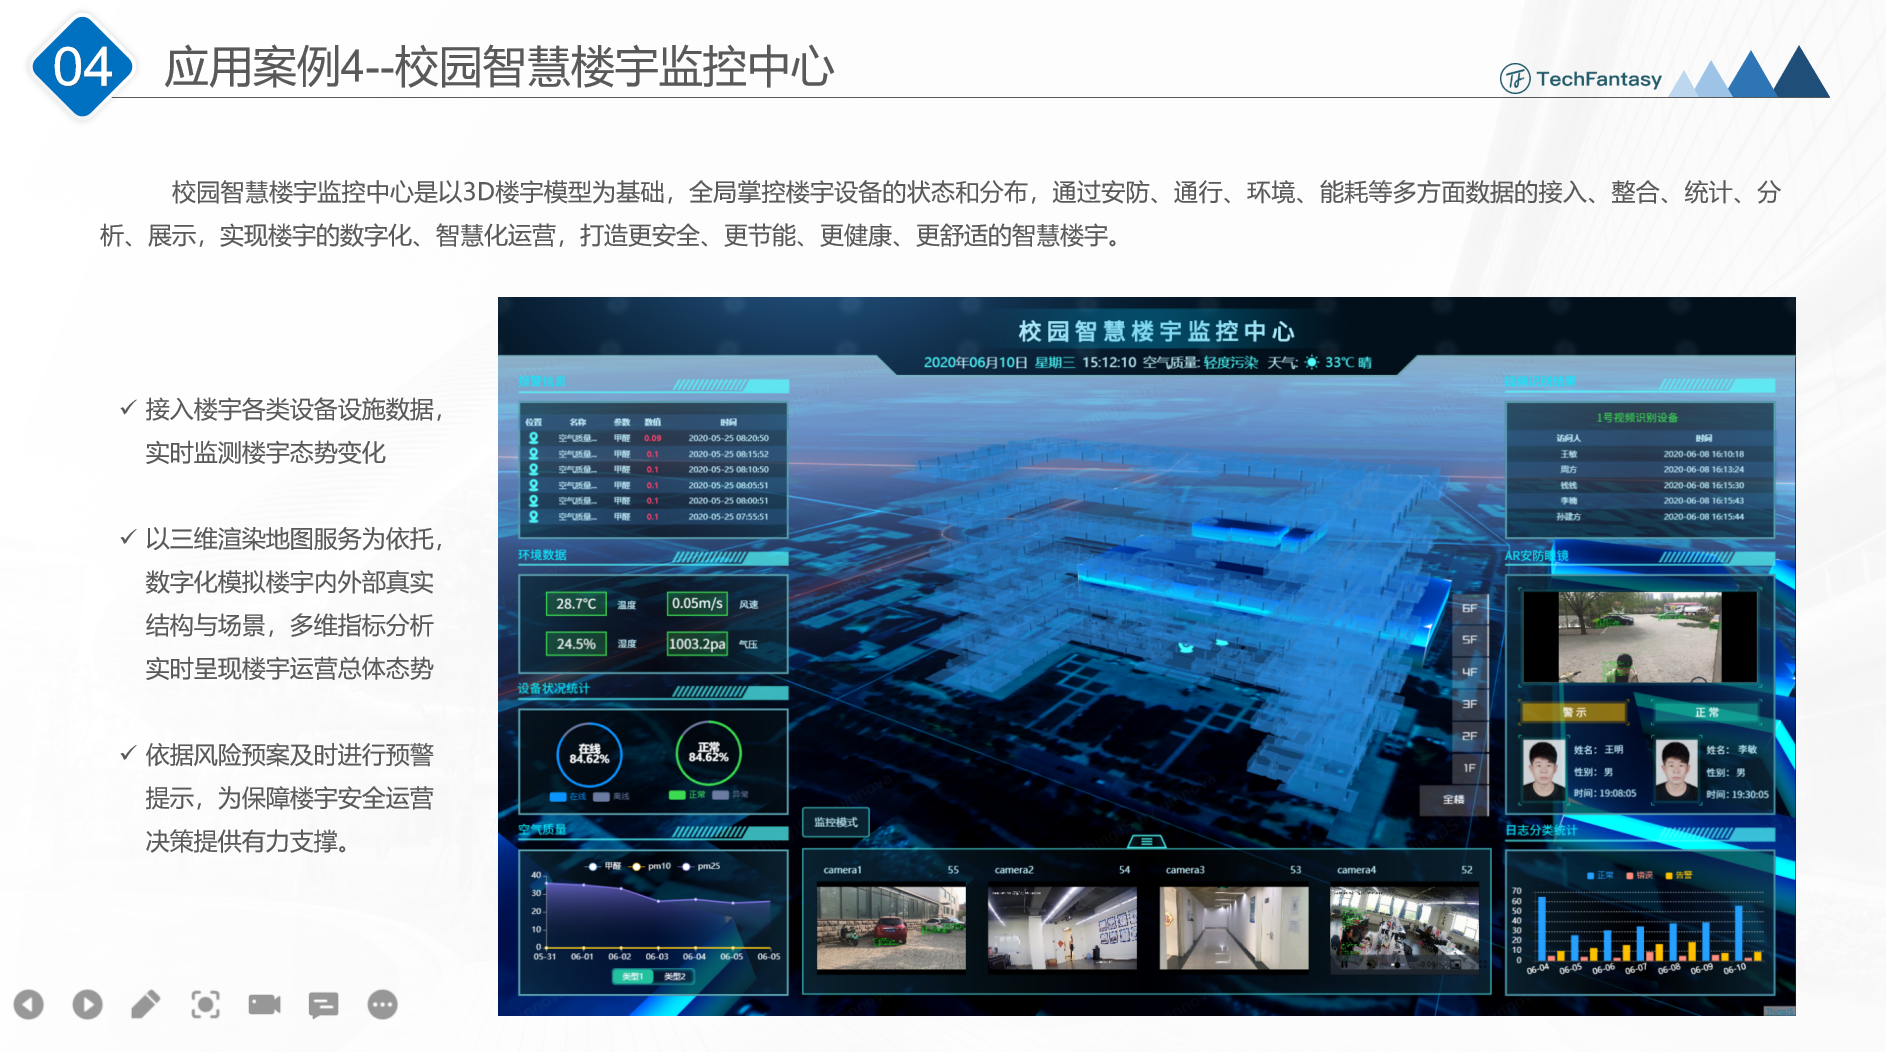Toggle pm10 series in air quality chart

[x=650, y=866]
